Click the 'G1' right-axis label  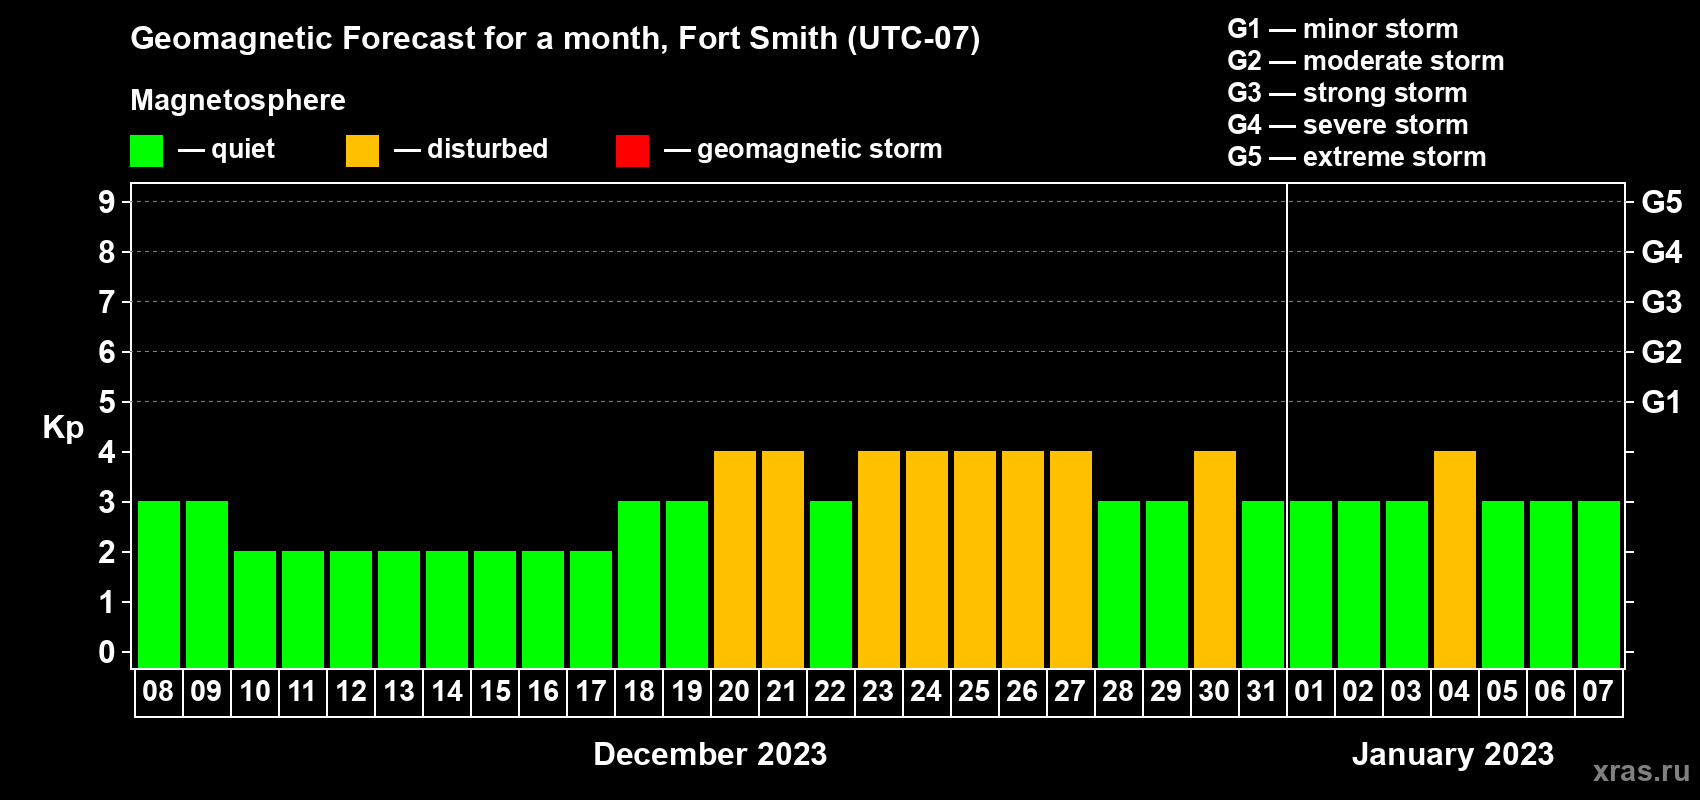click(x=1662, y=402)
